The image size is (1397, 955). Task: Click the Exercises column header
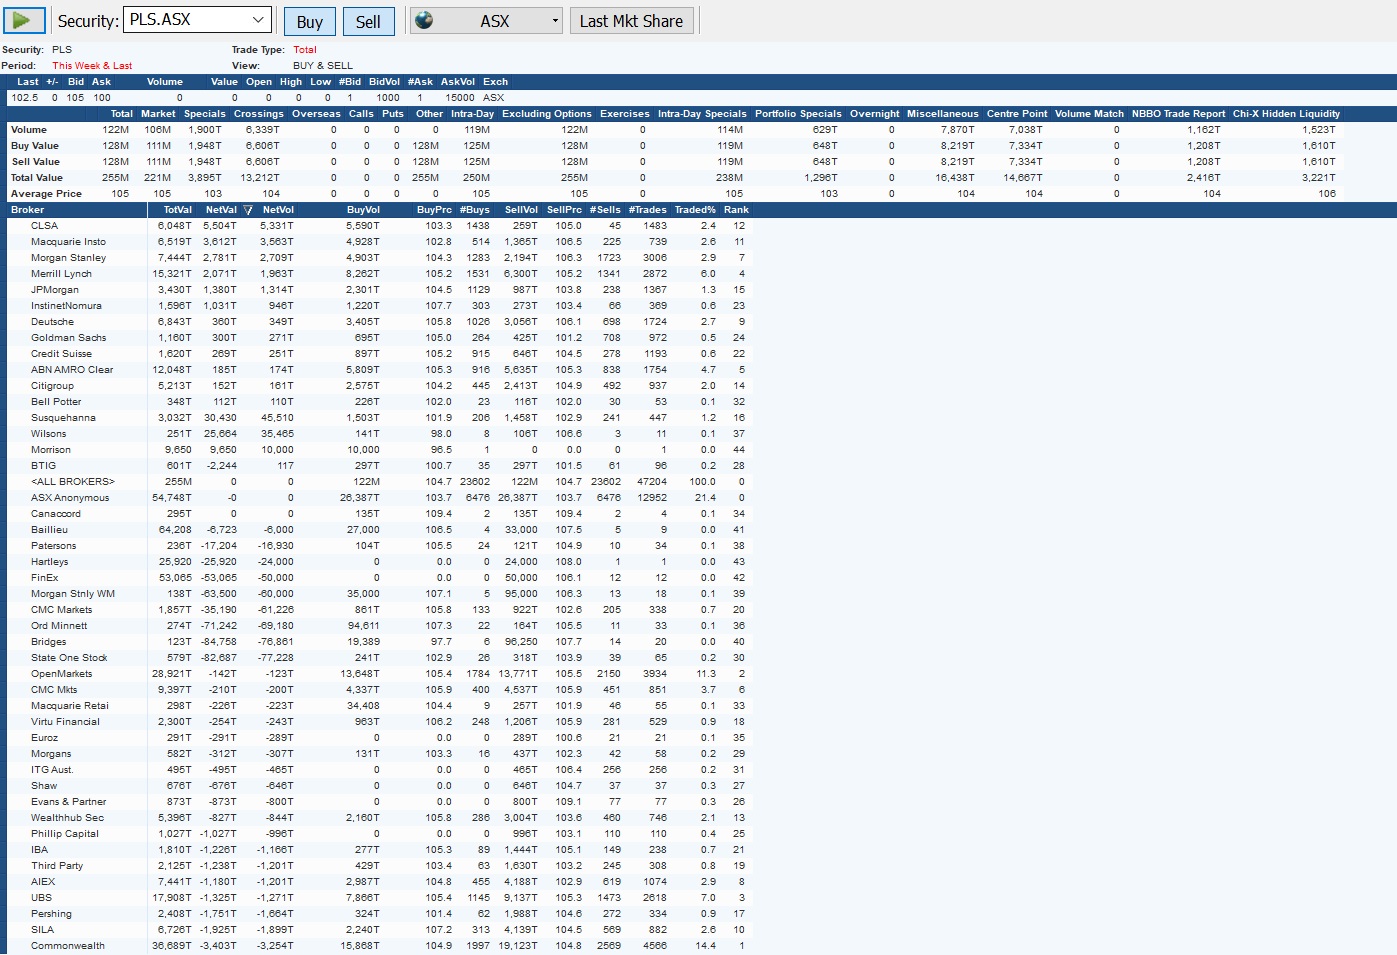tap(625, 114)
